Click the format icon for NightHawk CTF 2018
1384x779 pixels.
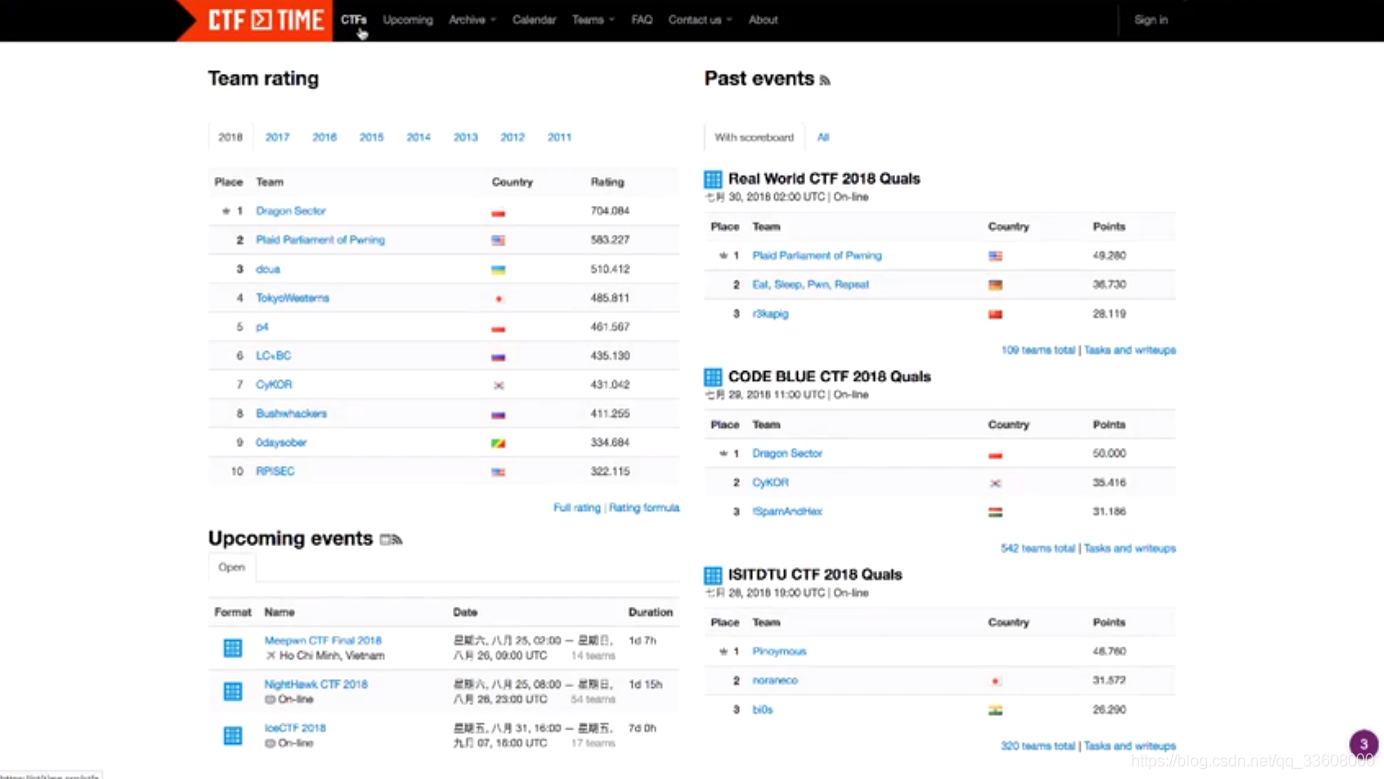tap(233, 691)
